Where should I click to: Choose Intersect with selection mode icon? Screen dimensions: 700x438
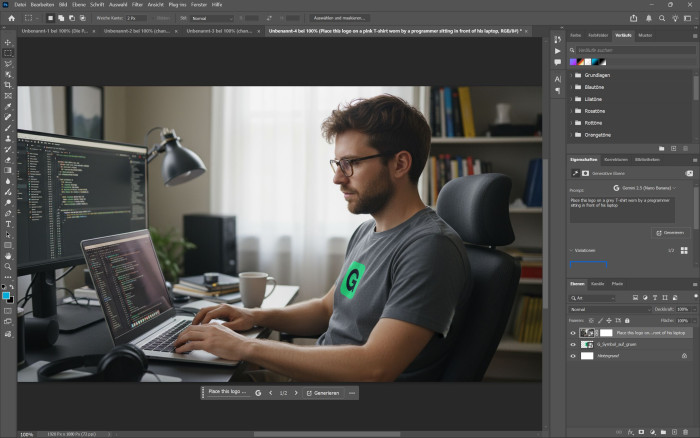pos(83,18)
